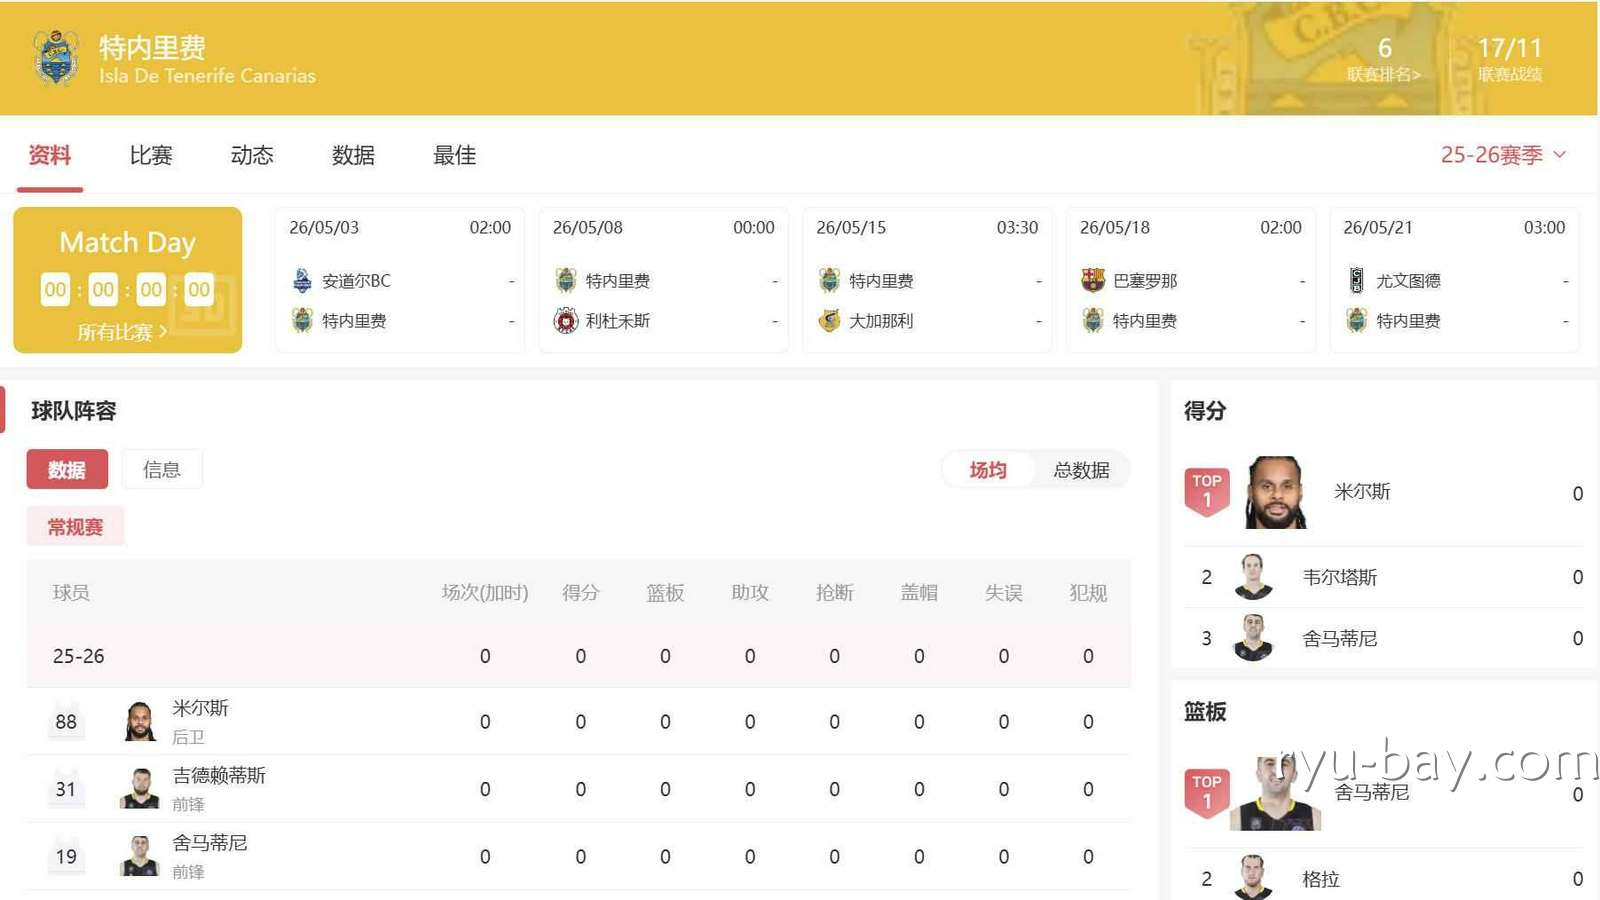Click jersey number 19 badge
Screen dimensions: 1600x900
[x=66, y=856]
